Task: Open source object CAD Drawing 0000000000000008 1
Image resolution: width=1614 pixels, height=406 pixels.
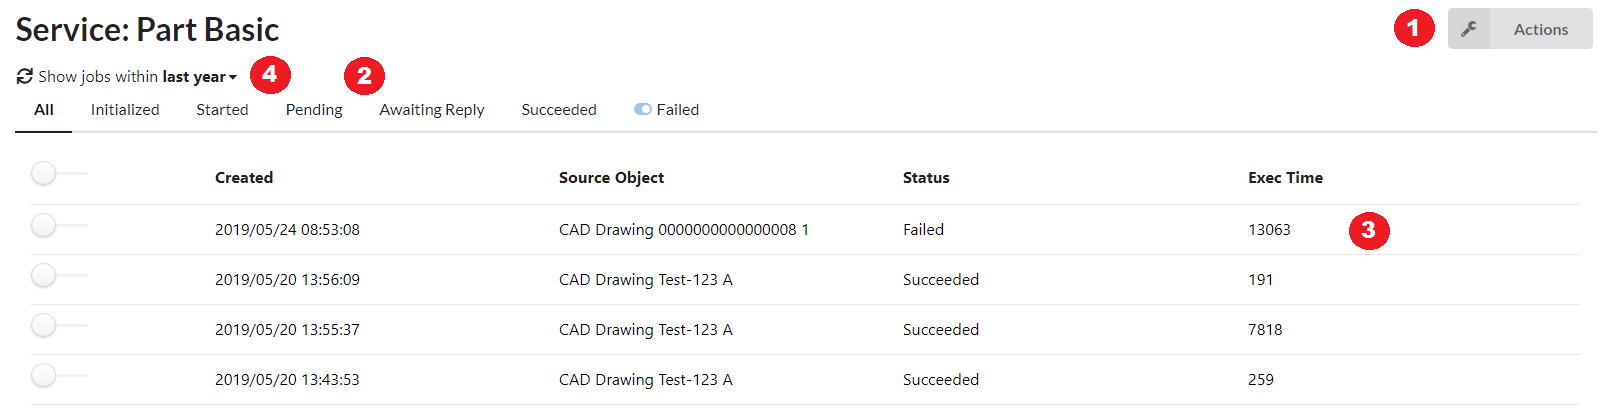Action: pos(684,230)
